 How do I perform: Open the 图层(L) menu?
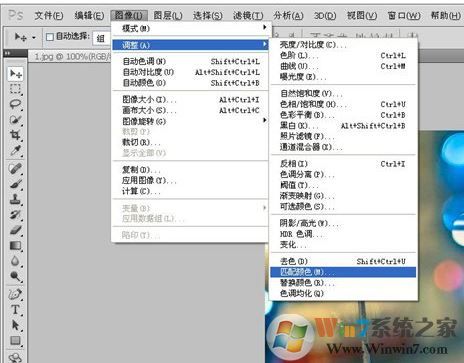168,15
